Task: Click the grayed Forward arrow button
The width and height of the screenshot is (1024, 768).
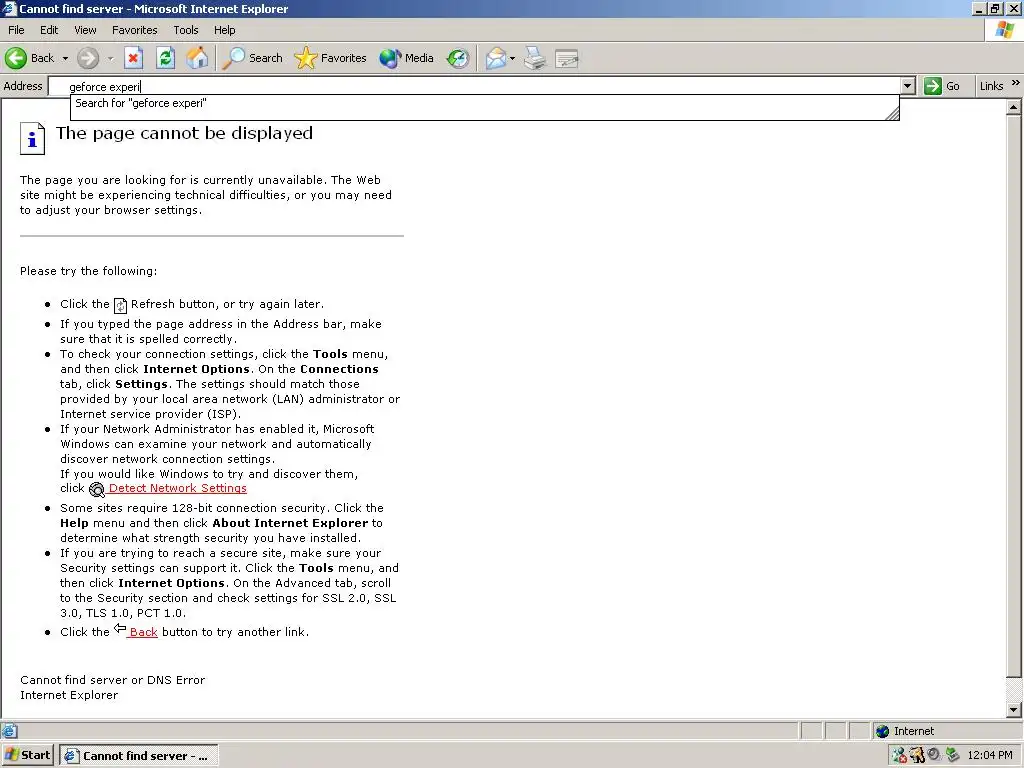Action: (88, 59)
